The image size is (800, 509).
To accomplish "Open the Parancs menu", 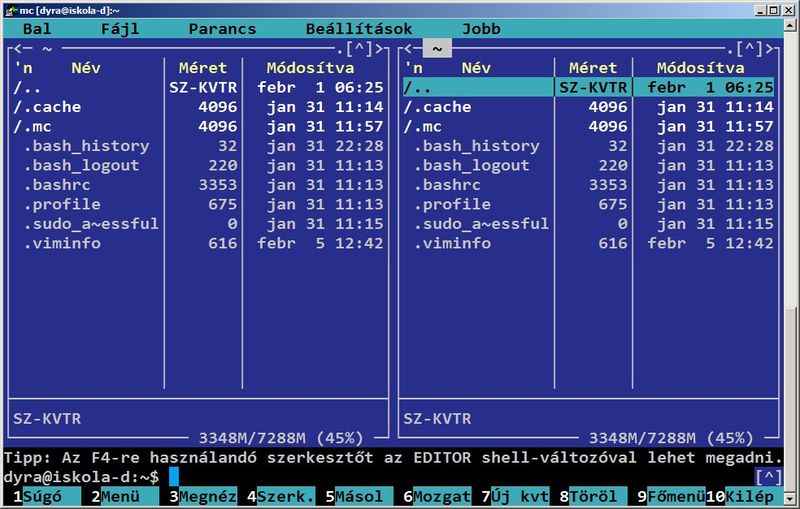I will click(222, 29).
